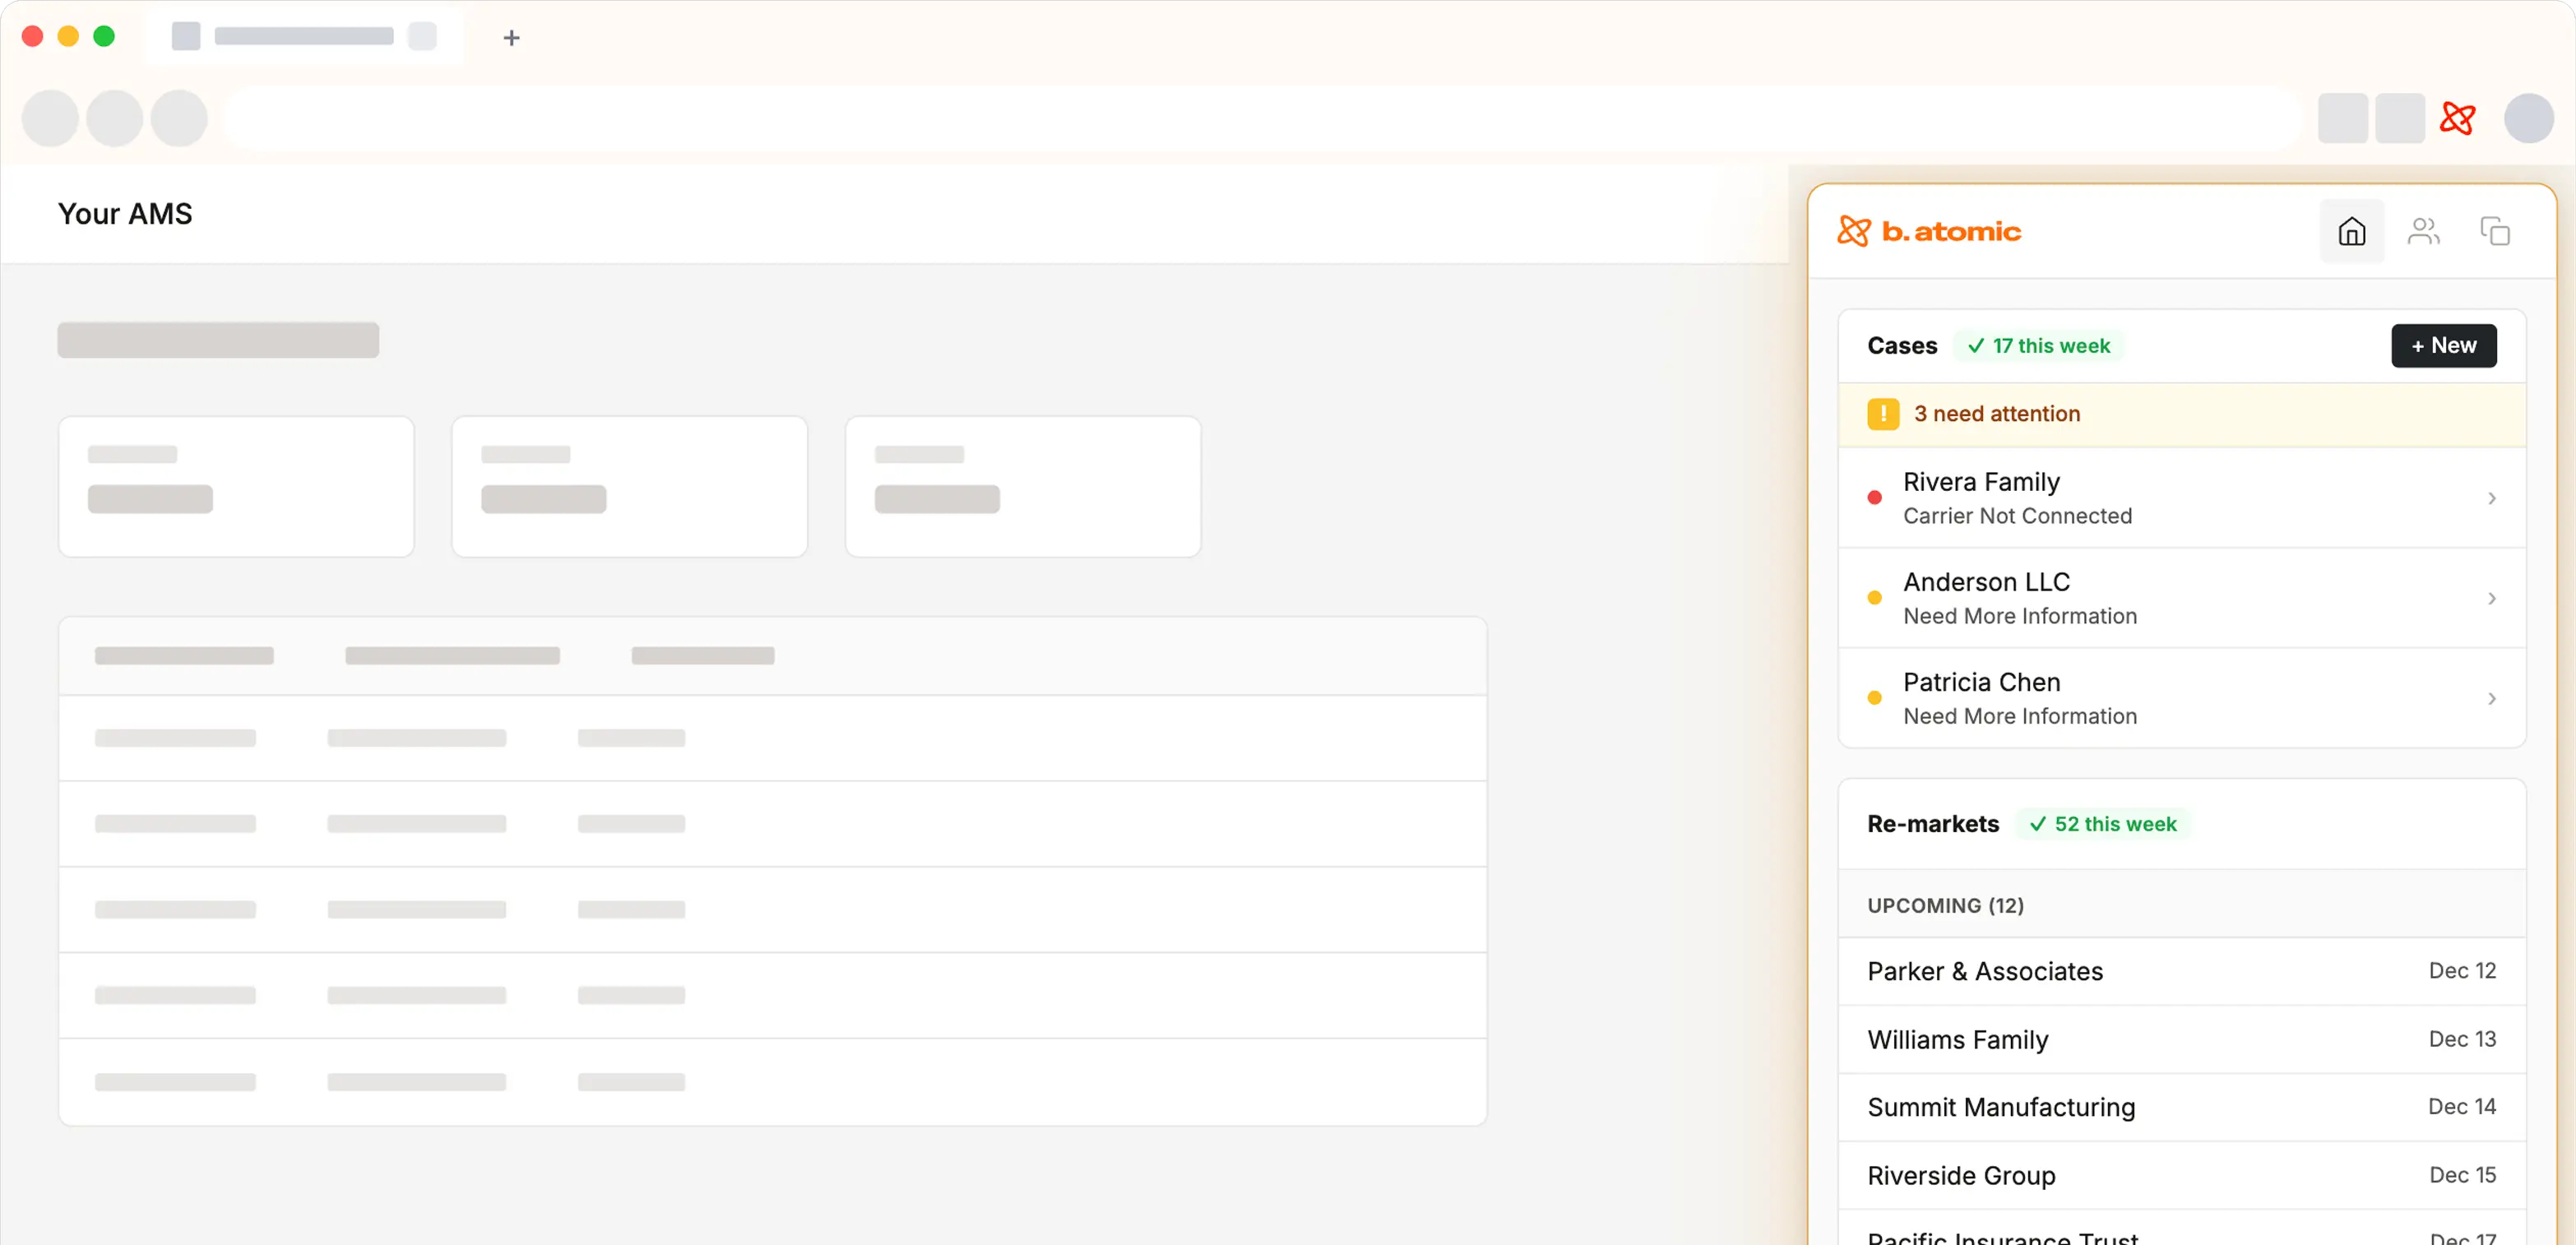The width and height of the screenshot is (2576, 1245).
Task: Open the Clients view using the people icon
Action: click(x=2424, y=230)
